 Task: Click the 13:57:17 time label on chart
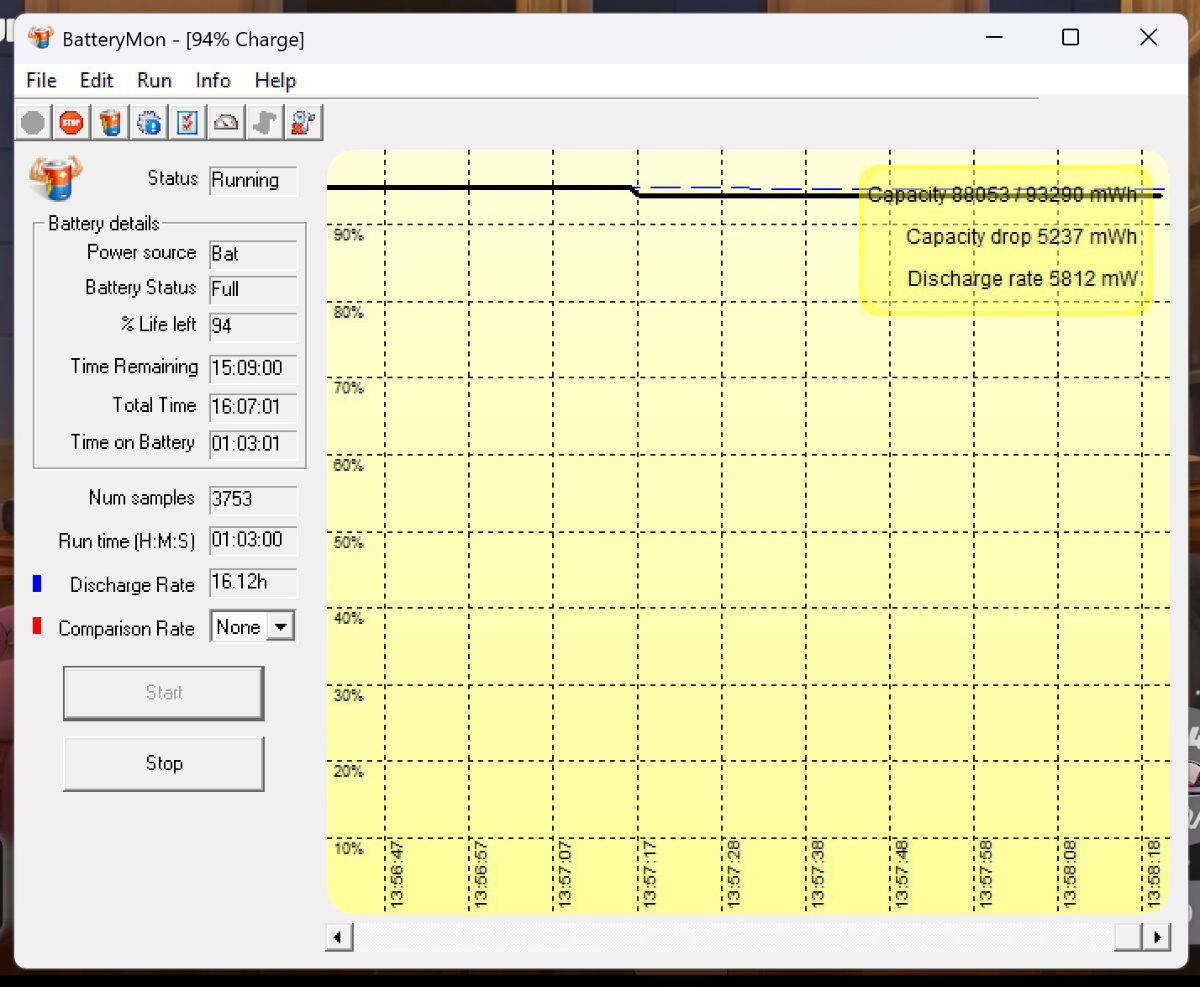[x=649, y=875]
